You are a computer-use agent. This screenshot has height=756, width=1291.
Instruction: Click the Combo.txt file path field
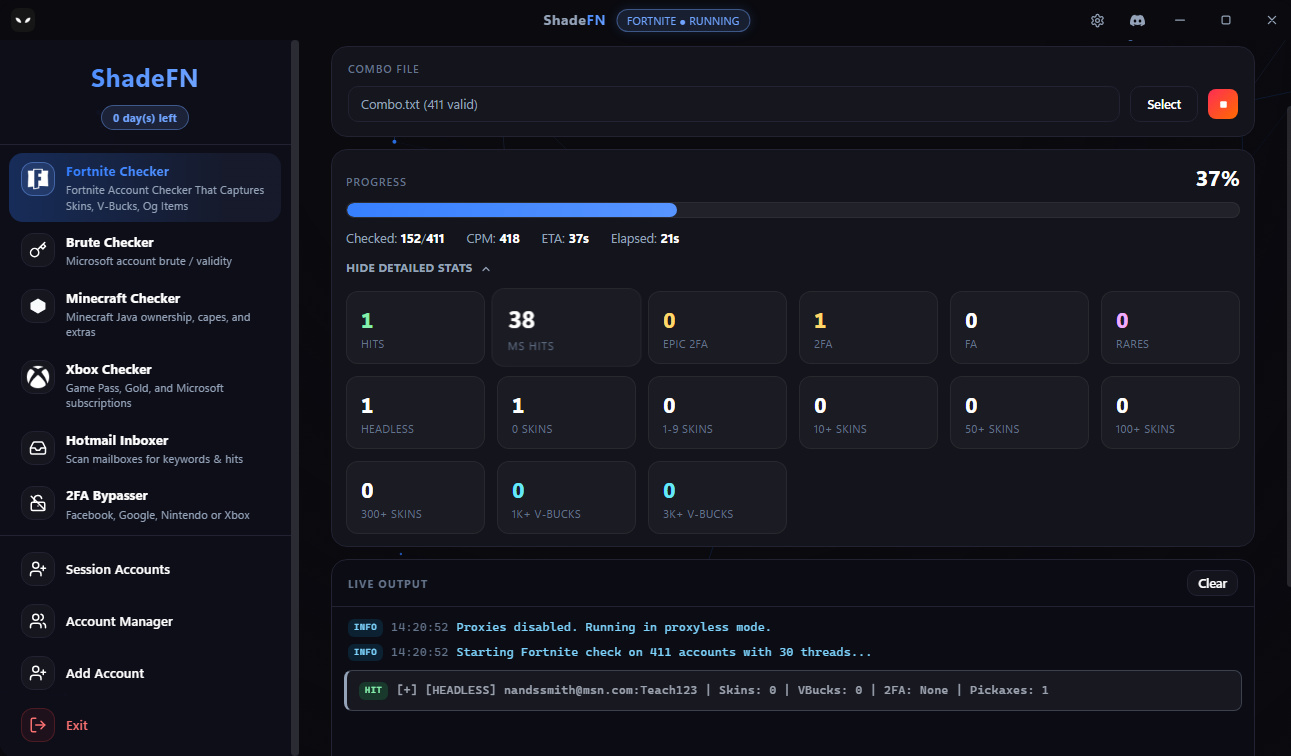[x=733, y=104]
